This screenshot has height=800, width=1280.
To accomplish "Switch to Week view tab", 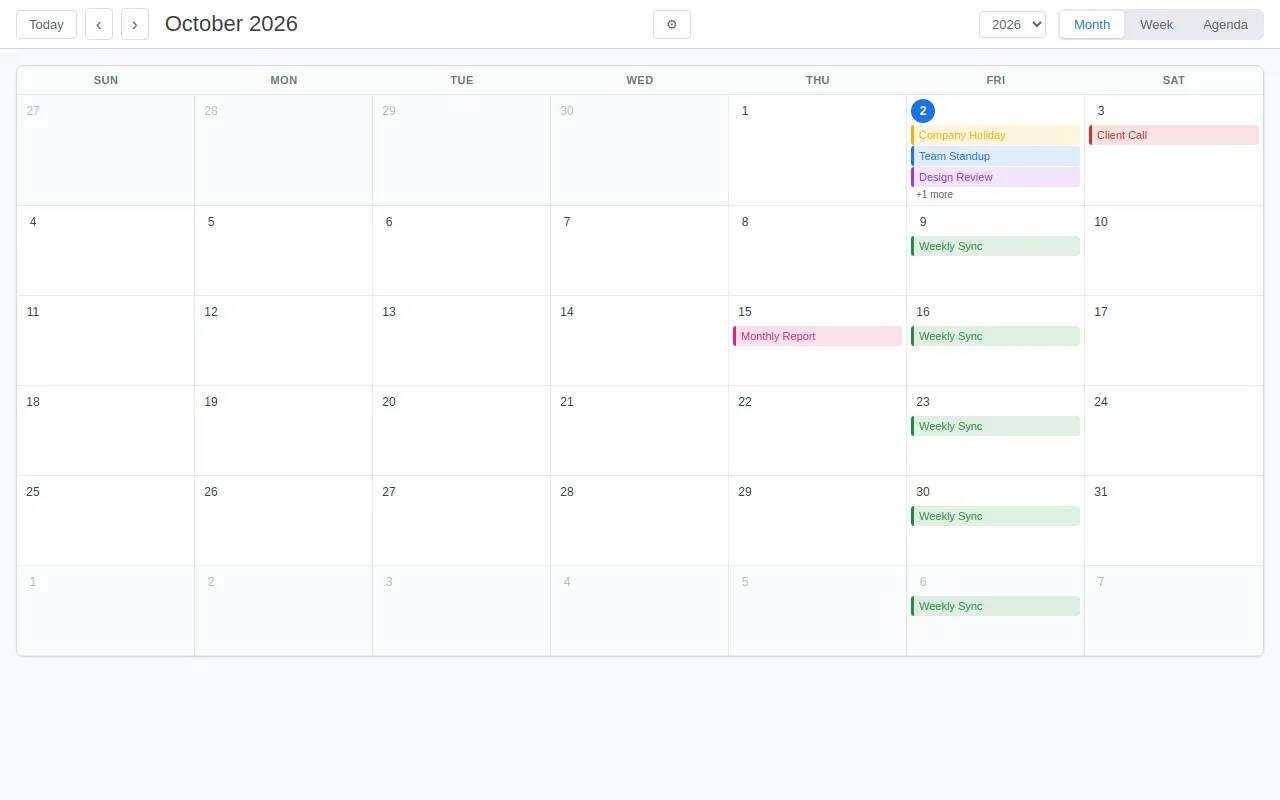I will click(1156, 24).
